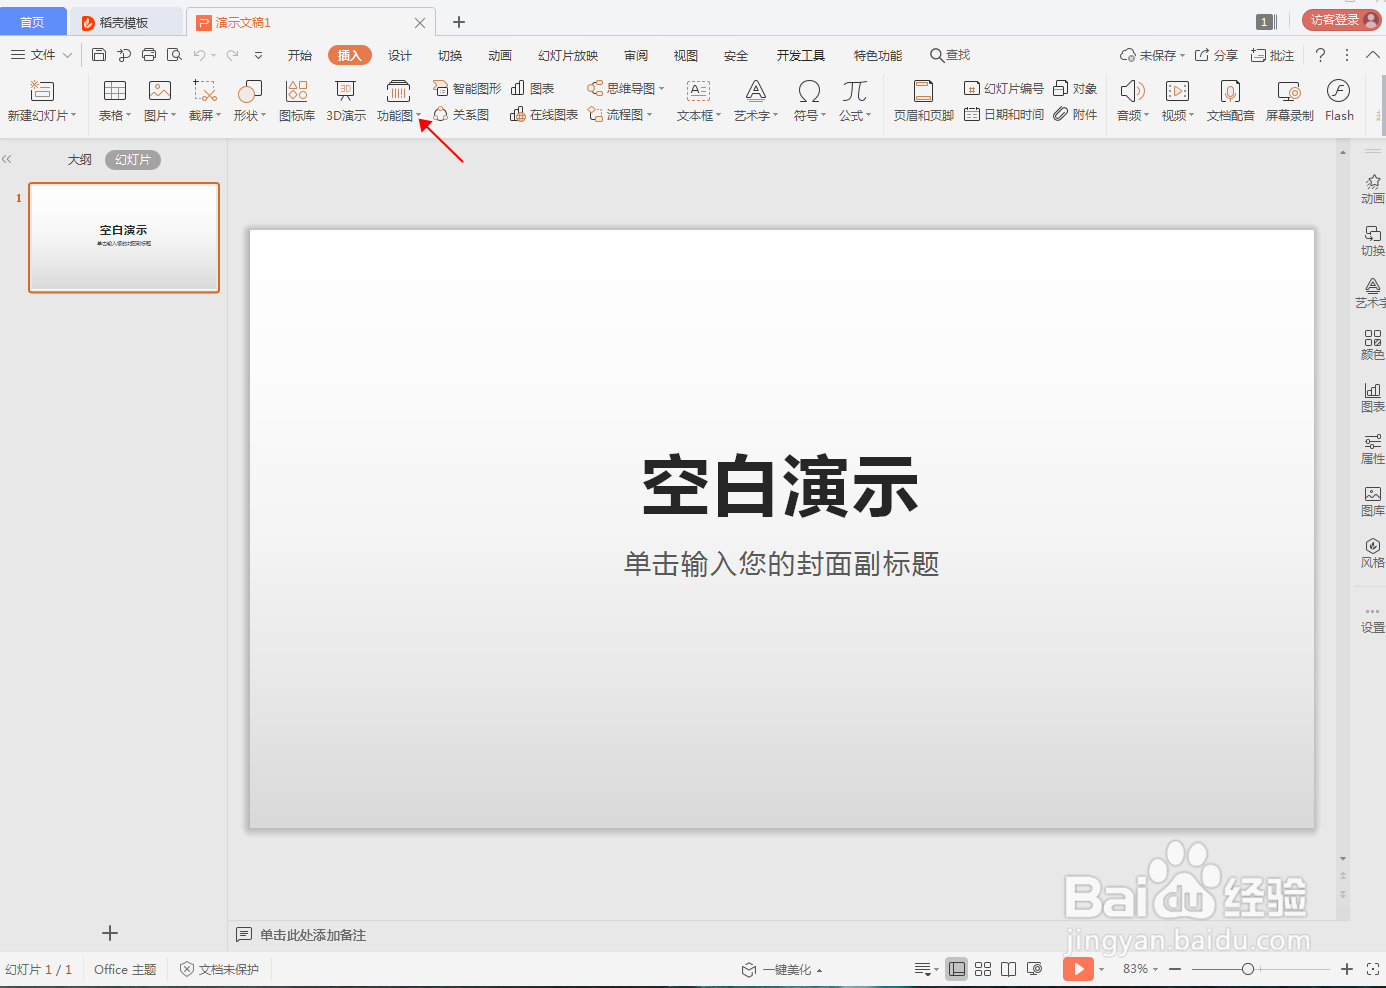
Task: Select the slide 1 thumbnail
Action: (123, 237)
